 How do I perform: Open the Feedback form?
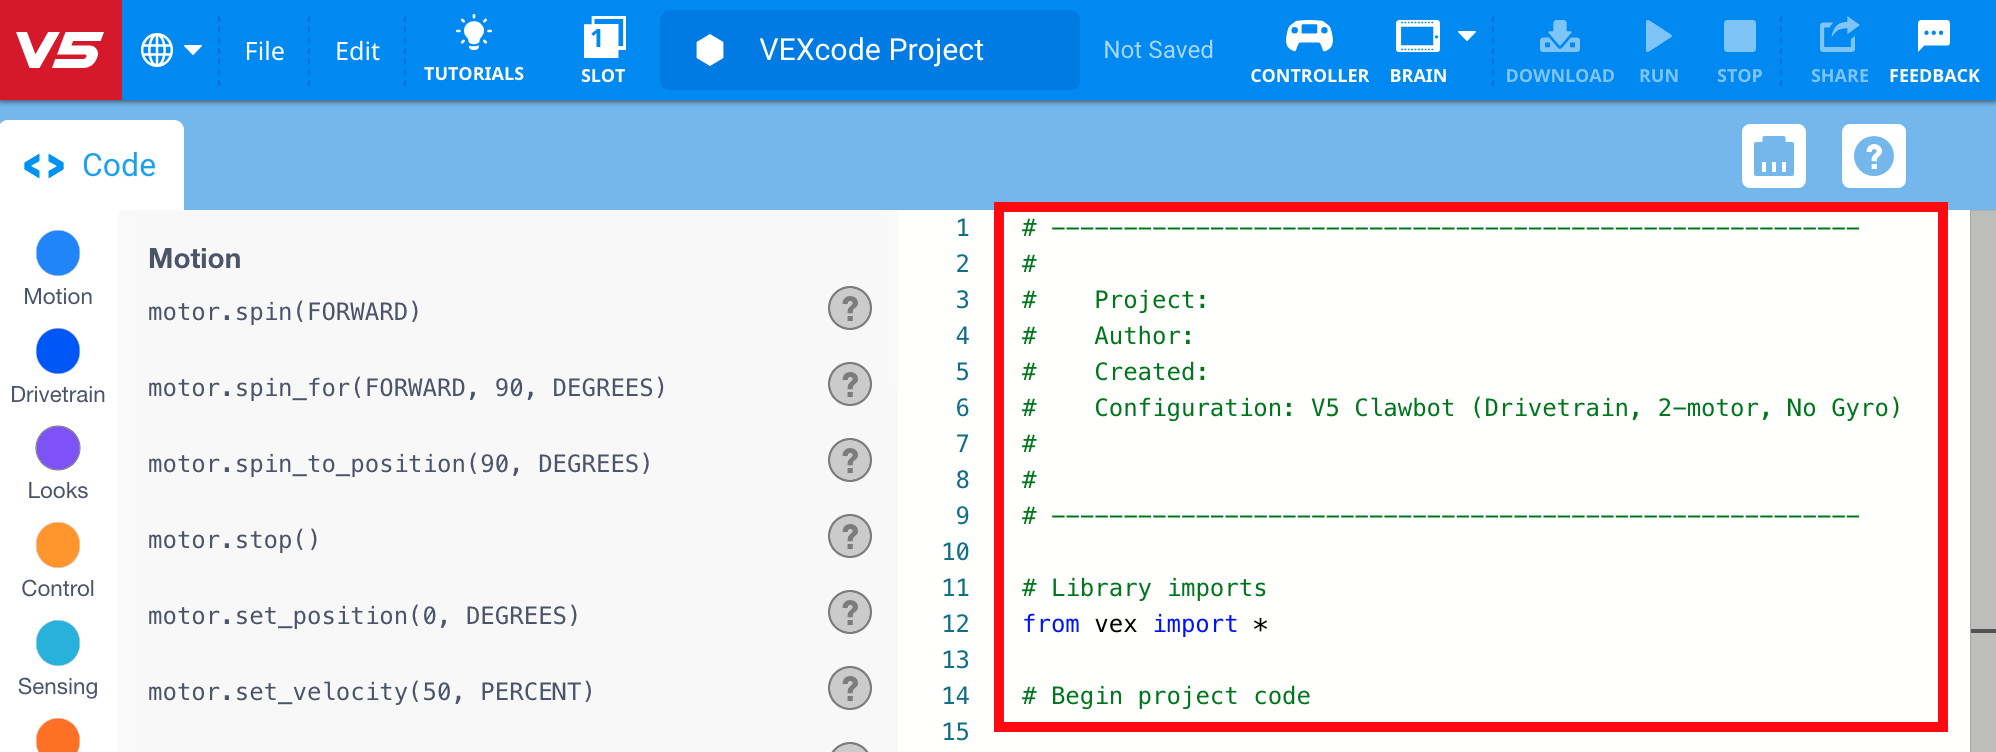pos(1933,49)
